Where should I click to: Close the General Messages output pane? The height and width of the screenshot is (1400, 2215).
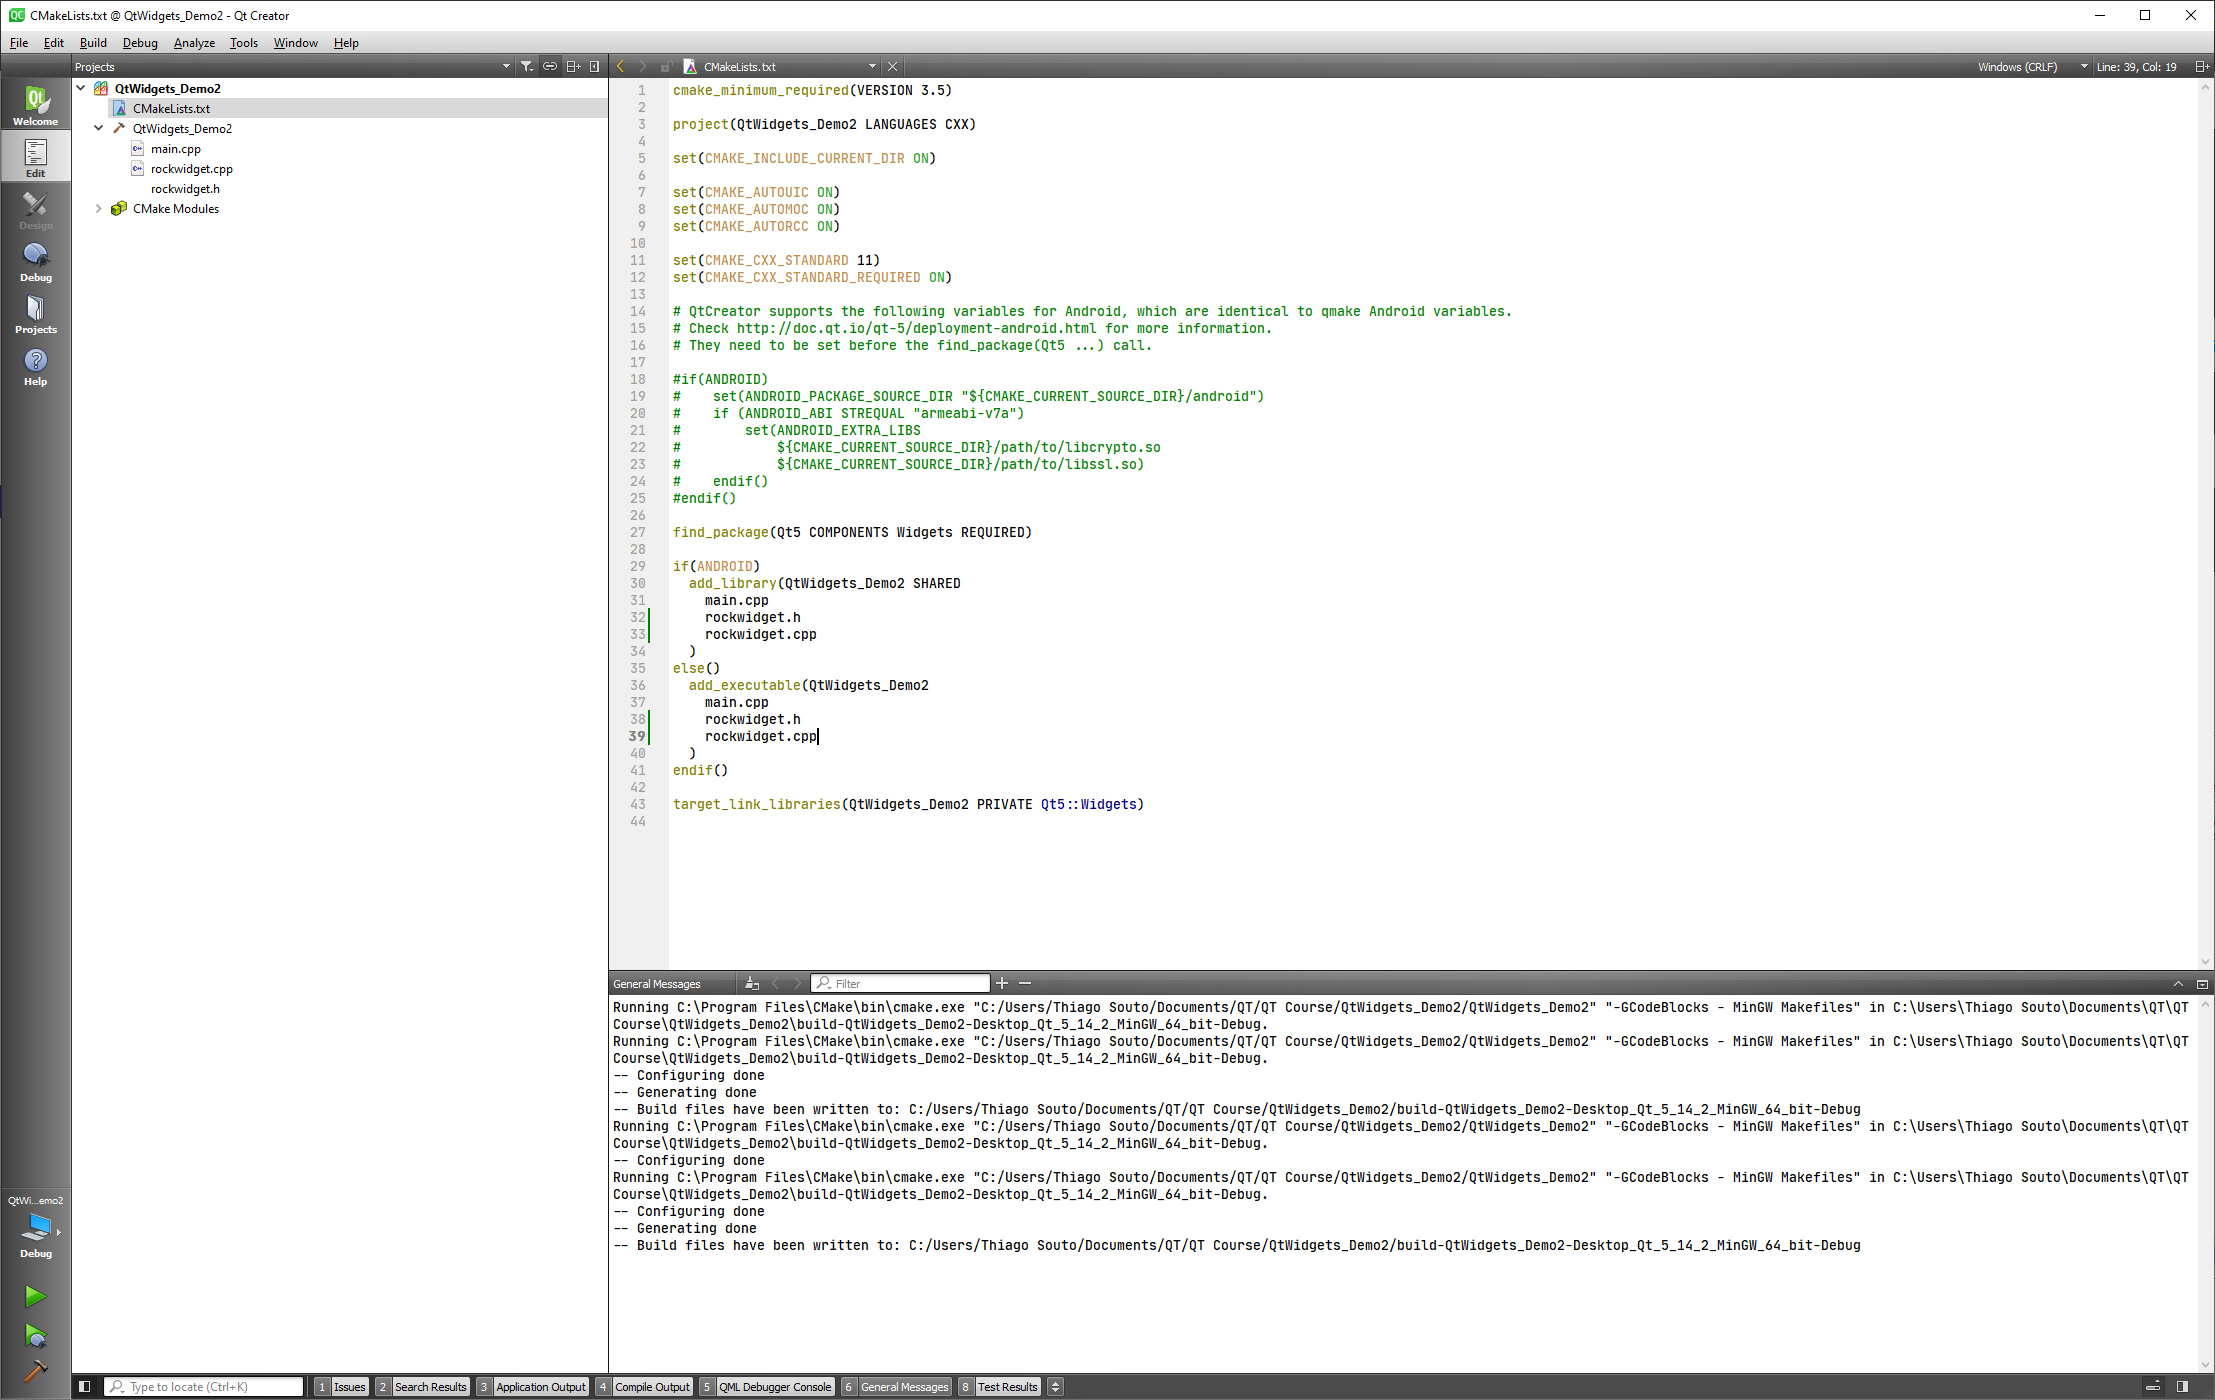[2201, 984]
